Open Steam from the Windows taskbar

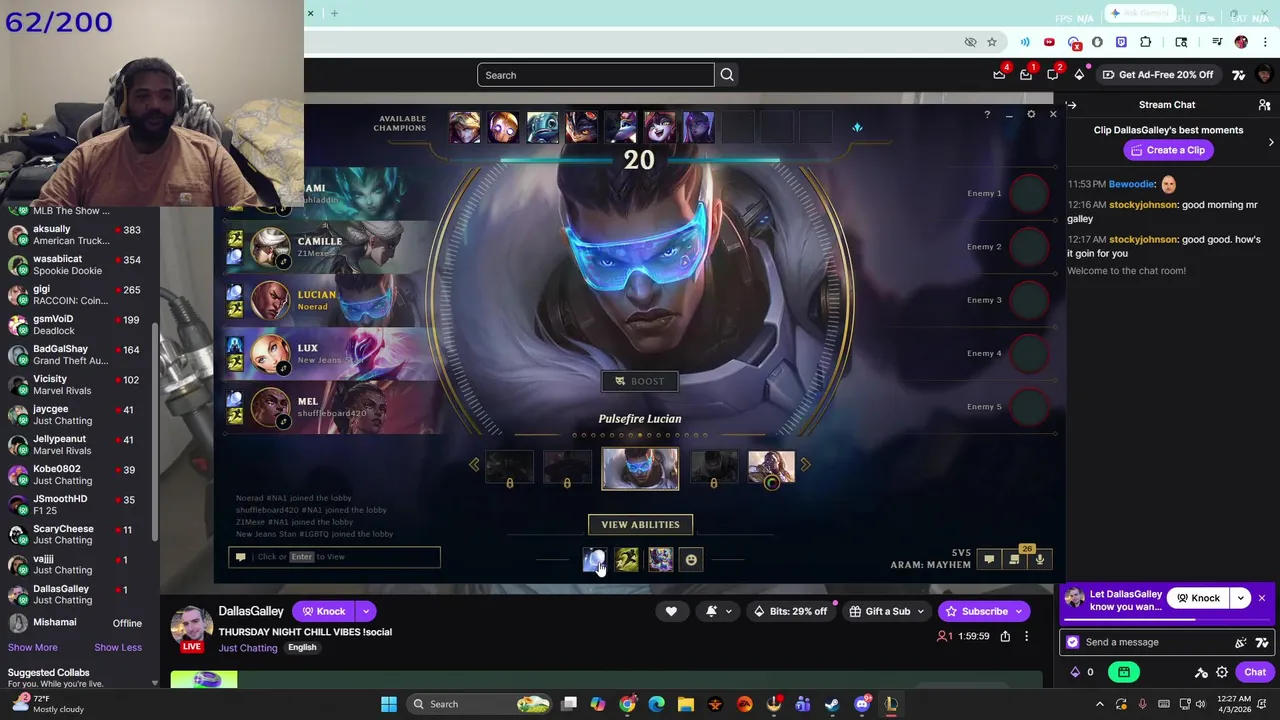(832, 704)
